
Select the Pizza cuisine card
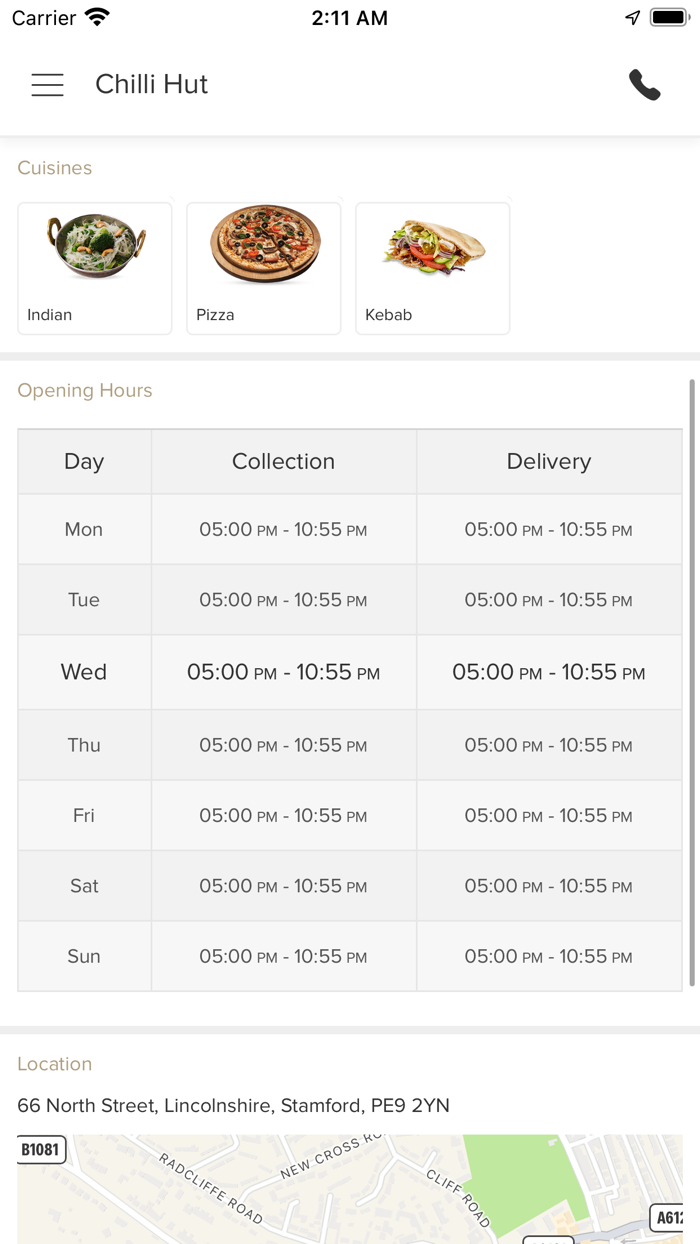[x=264, y=268]
